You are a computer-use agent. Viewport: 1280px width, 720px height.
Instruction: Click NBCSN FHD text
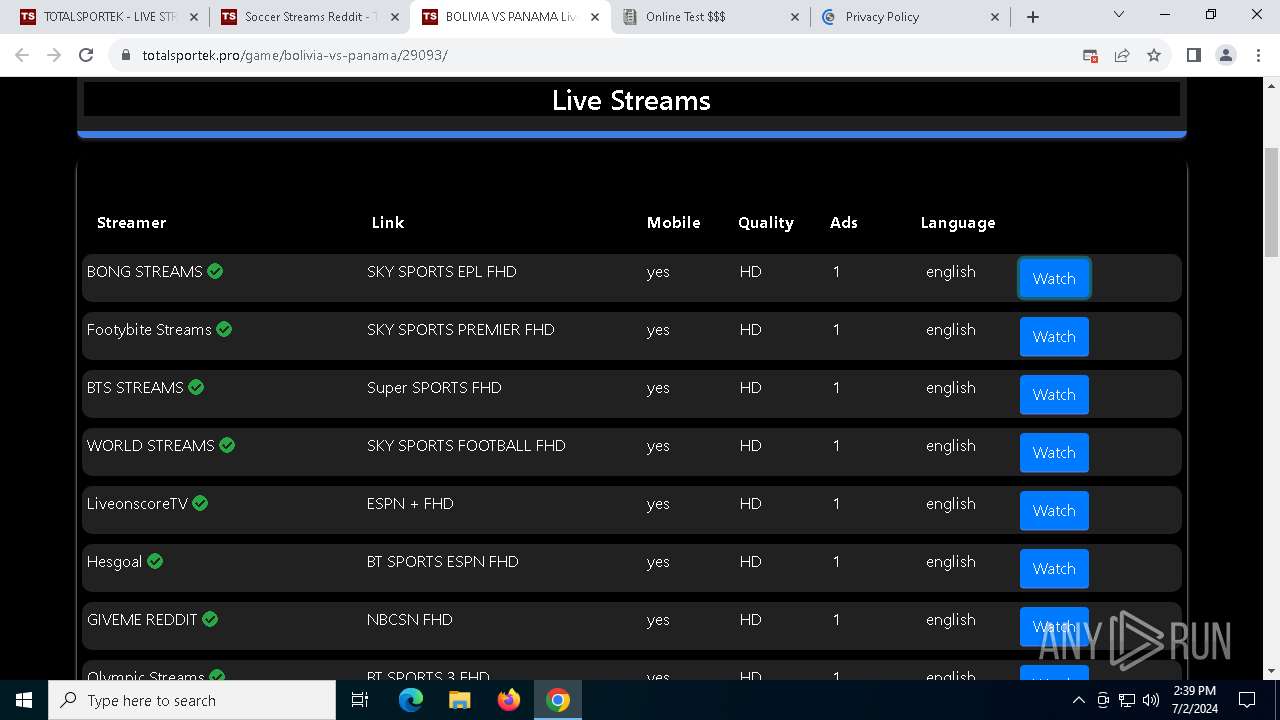point(409,619)
